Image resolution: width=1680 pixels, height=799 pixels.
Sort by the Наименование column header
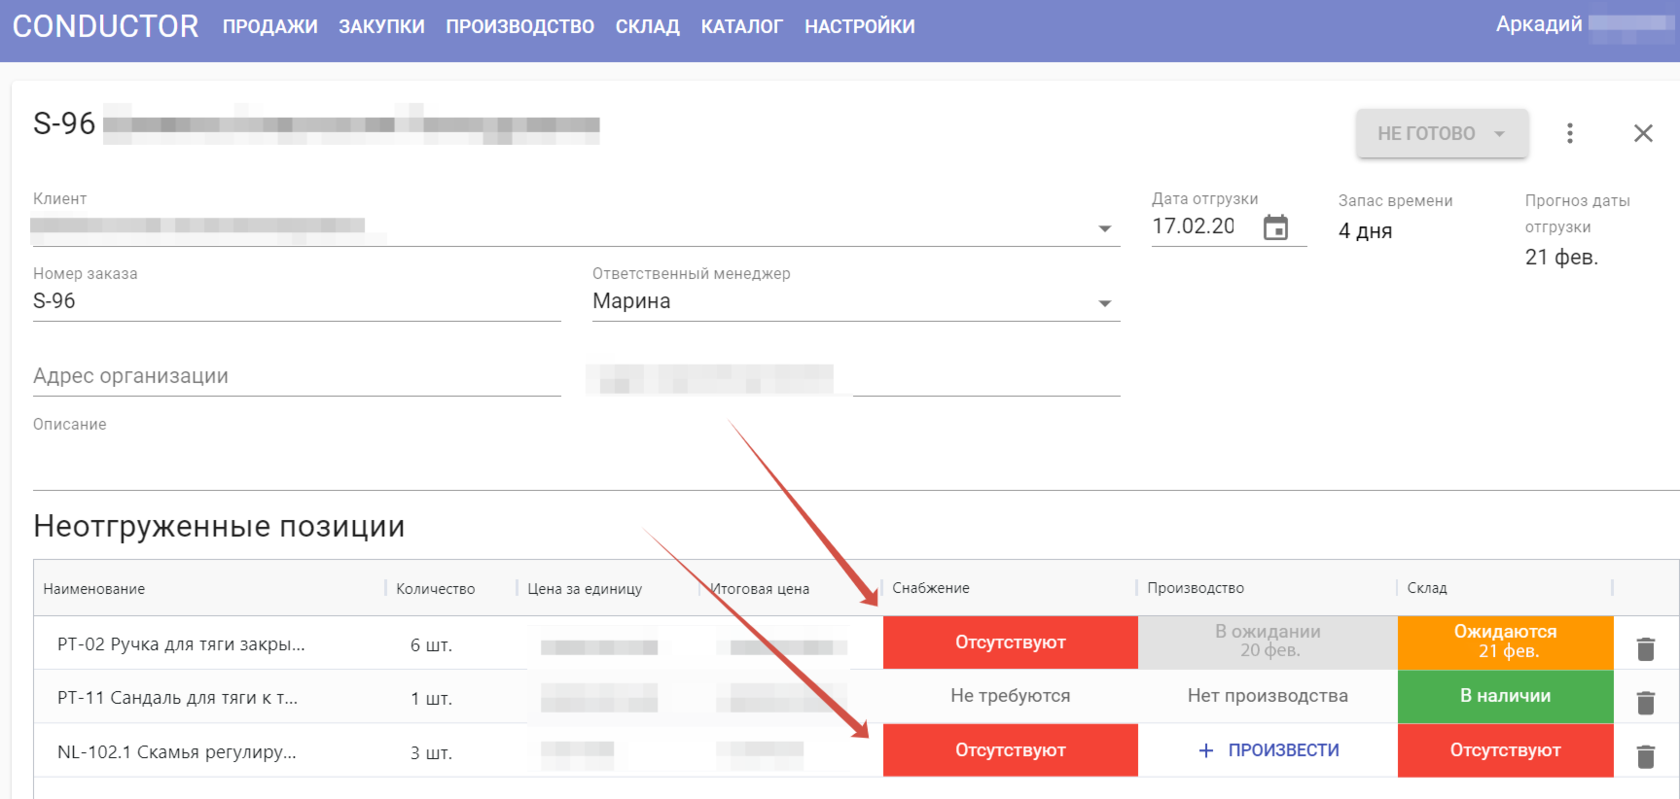click(94, 589)
